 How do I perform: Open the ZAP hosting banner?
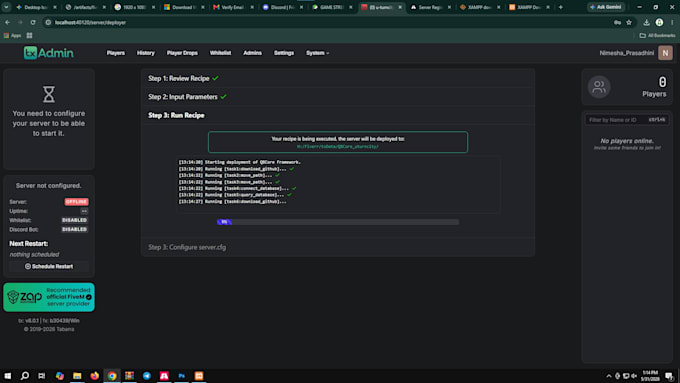click(49, 297)
